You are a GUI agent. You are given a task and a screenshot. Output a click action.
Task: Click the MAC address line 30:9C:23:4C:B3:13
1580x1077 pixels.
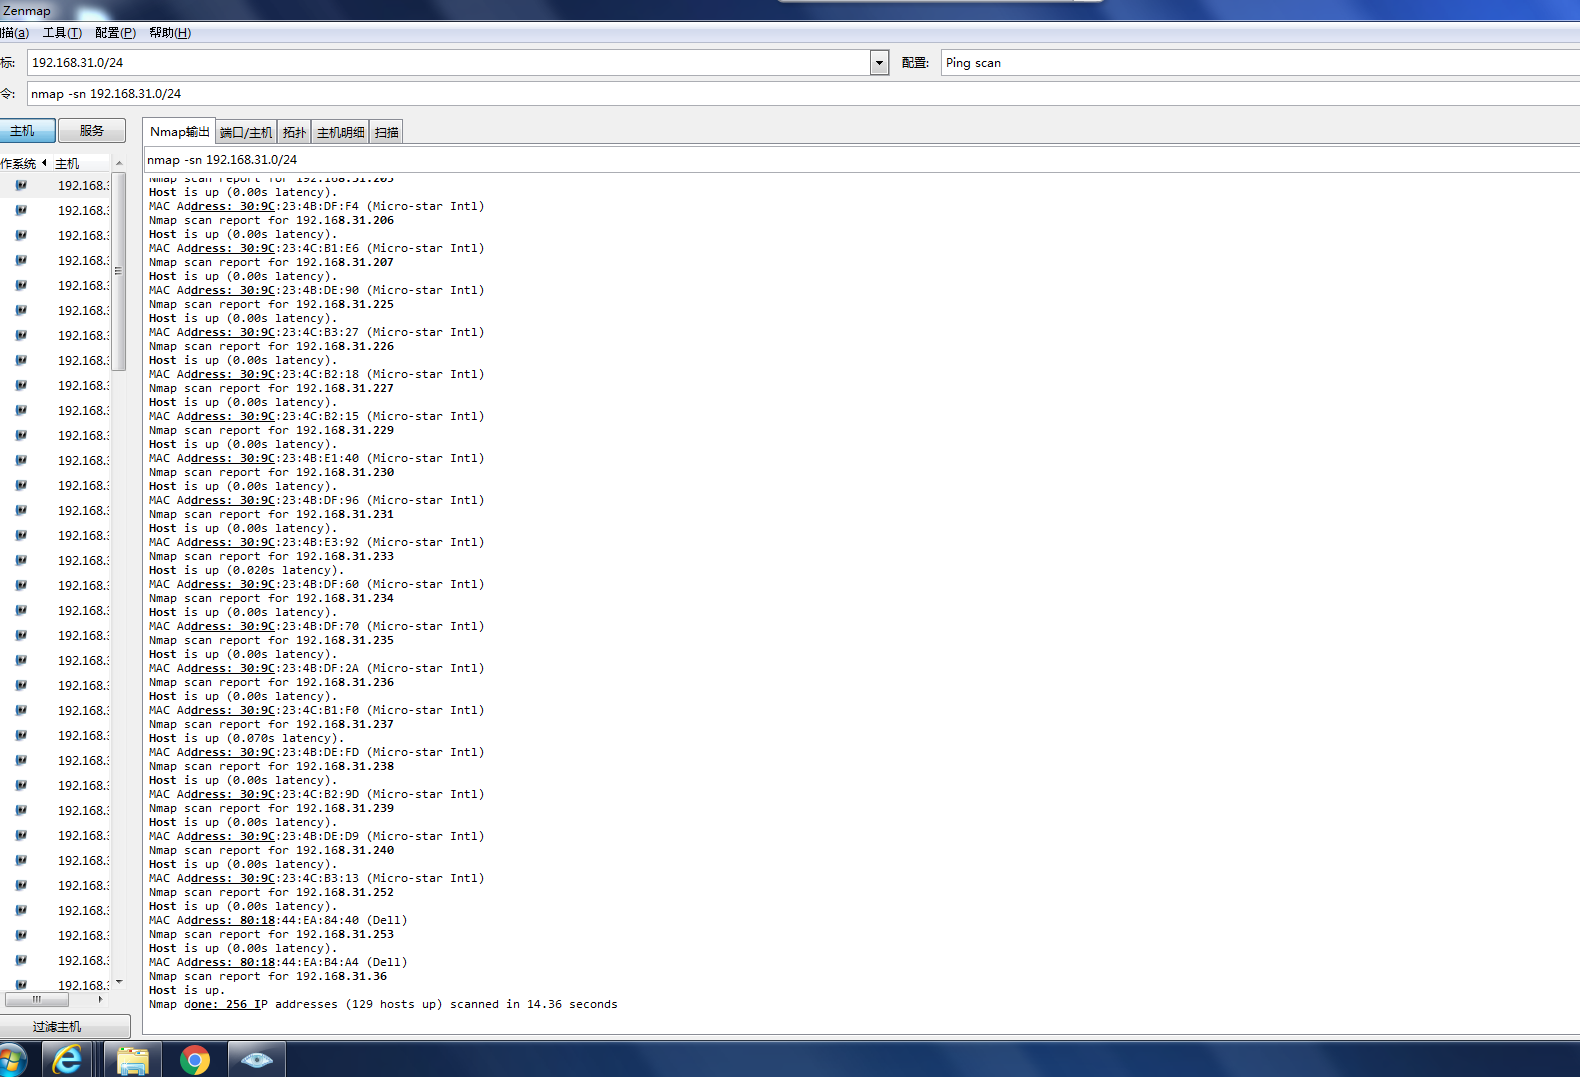[316, 878]
